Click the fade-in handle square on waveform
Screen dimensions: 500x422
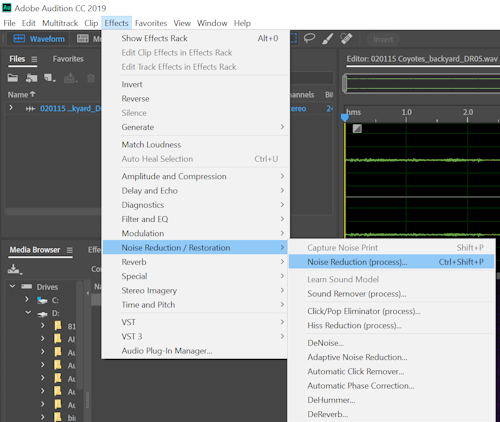pyautogui.click(x=357, y=128)
